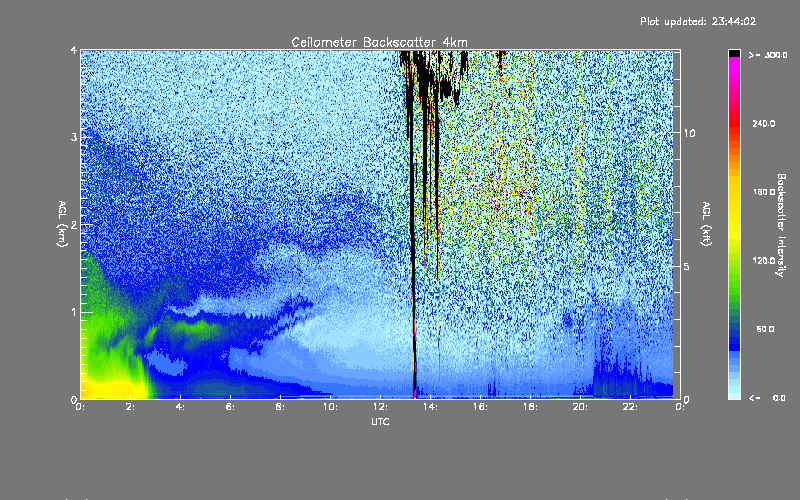This screenshot has height=500, width=800.
Task: Click the '1' km tick on left axis
Action: point(74,312)
